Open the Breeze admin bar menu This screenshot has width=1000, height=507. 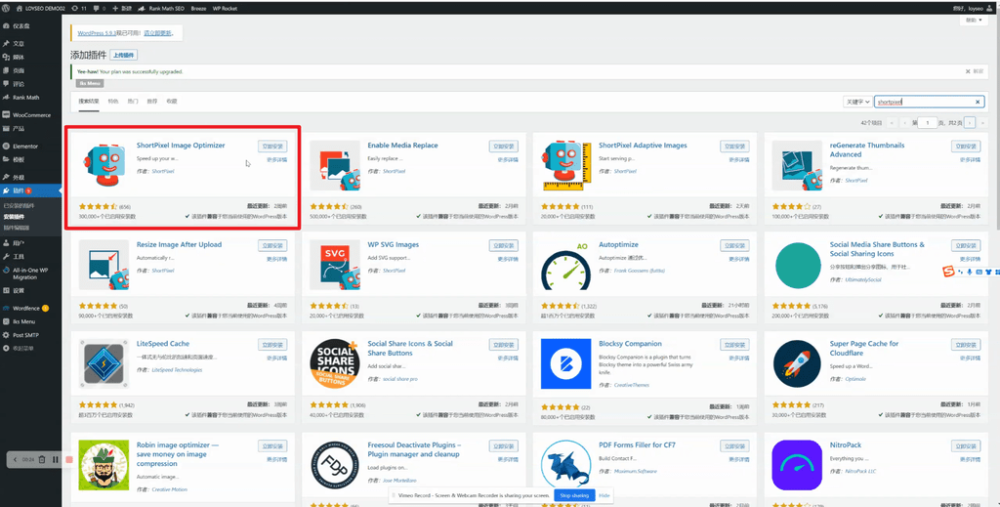(x=198, y=8)
